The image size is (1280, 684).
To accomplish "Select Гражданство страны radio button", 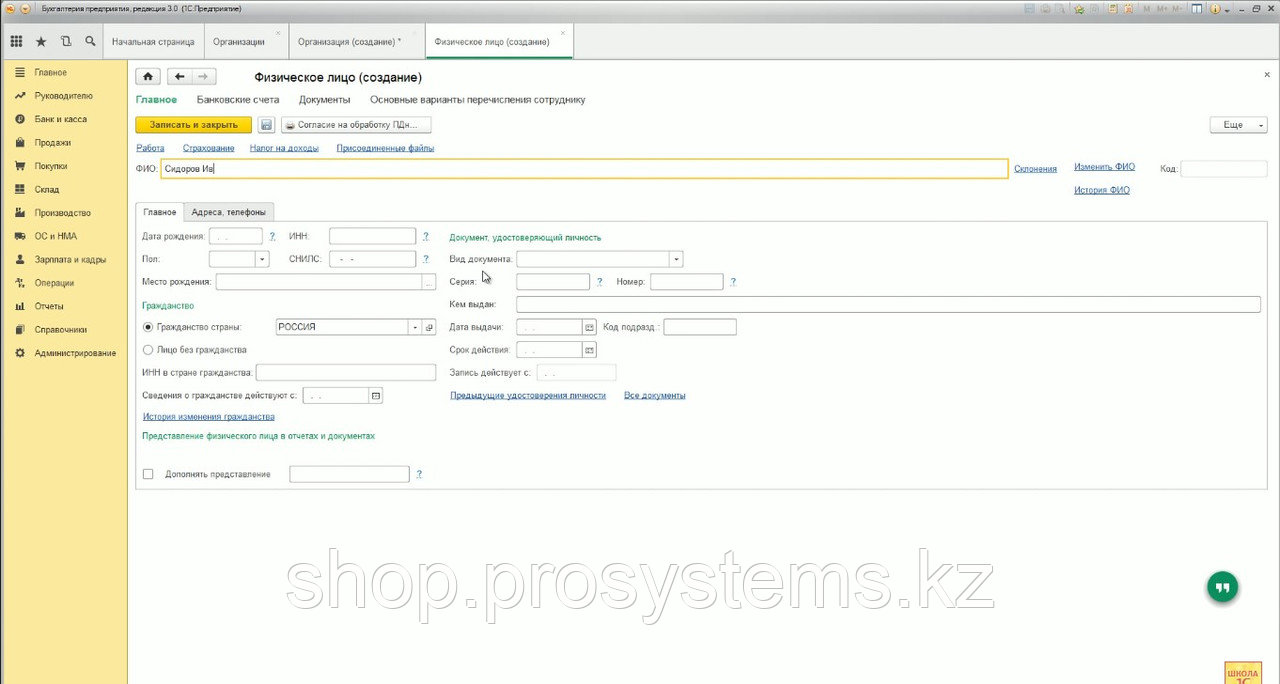I will 148,327.
